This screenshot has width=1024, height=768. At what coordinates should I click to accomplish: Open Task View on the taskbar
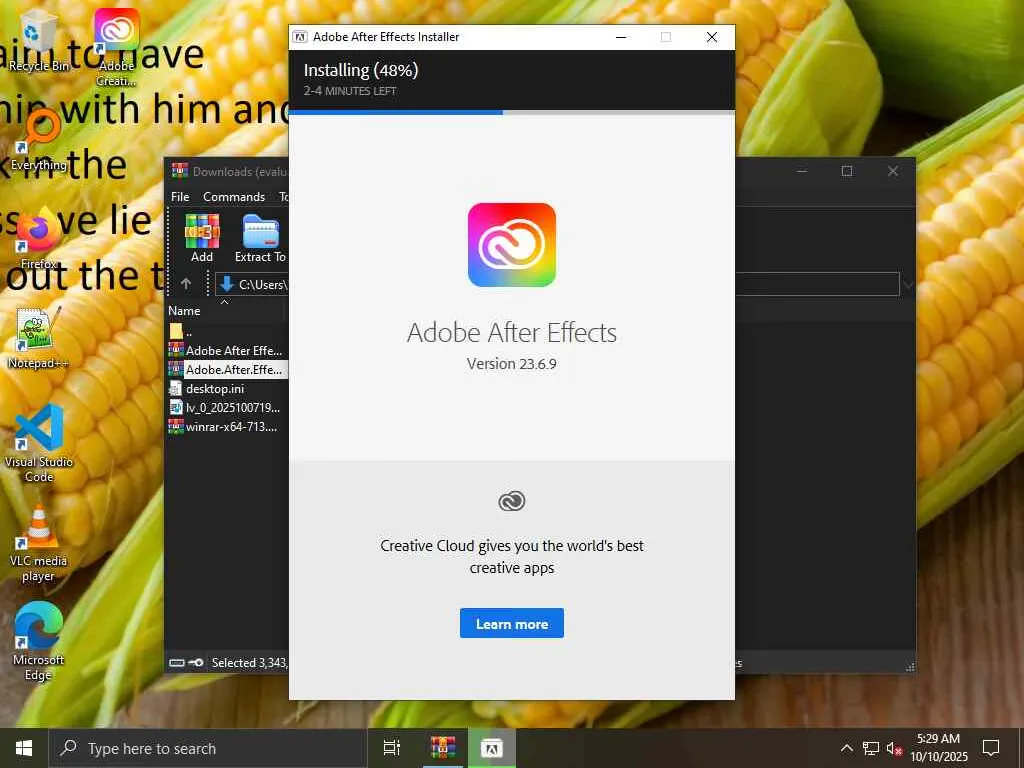(392, 748)
